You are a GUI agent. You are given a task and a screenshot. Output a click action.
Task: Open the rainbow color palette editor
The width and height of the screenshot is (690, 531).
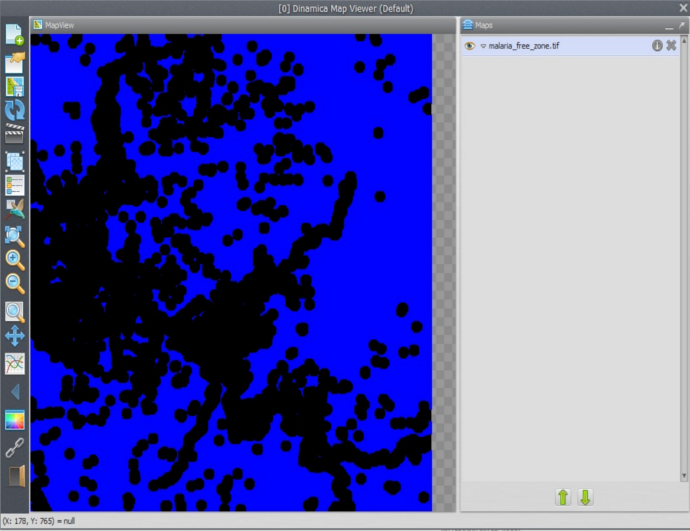click(15, 420)
